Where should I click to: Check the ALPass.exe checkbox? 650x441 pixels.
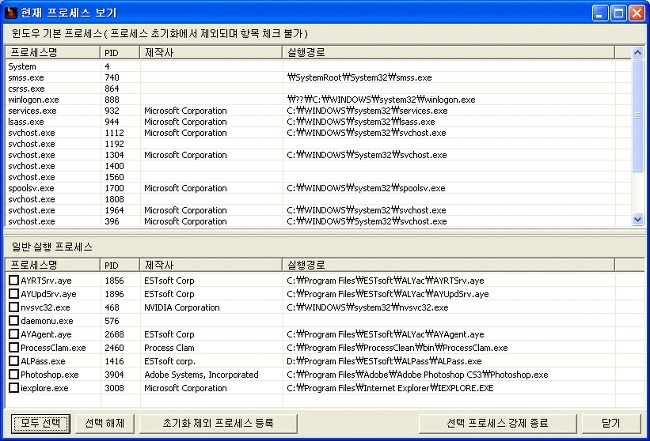click(14, 361)
